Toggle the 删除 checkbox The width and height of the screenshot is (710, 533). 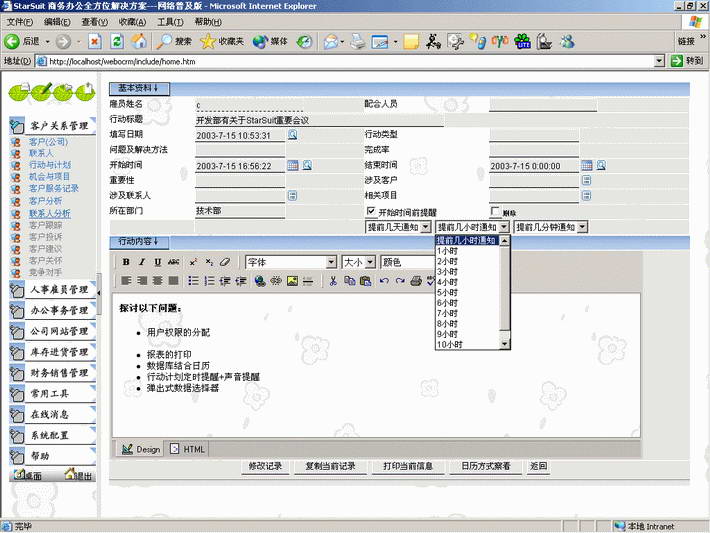coord(495,211)
